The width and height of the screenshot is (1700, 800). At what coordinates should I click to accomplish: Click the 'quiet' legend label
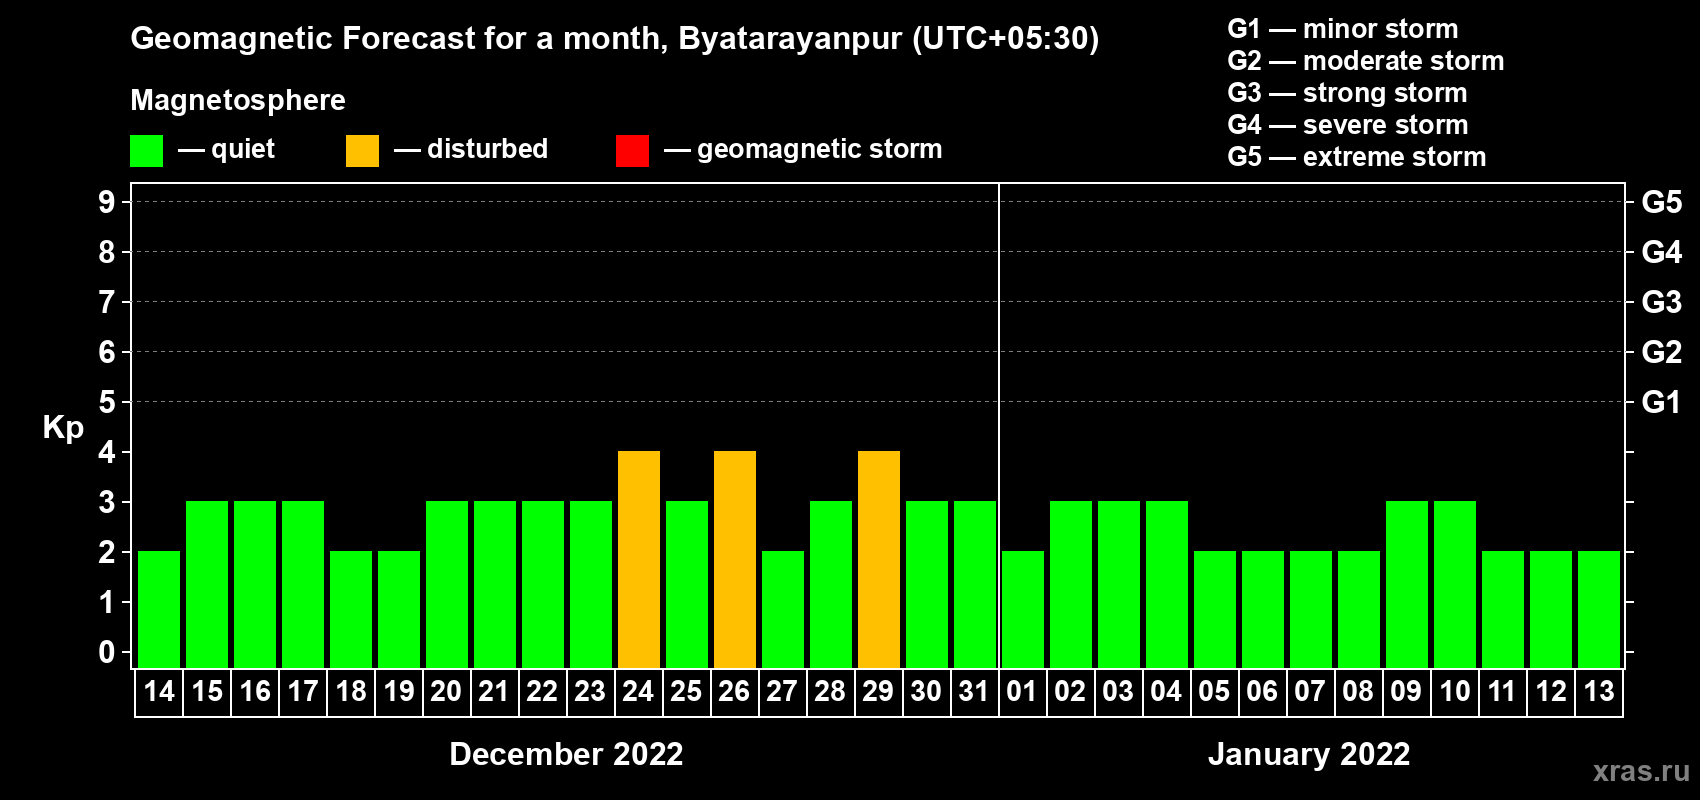[243, 149]
